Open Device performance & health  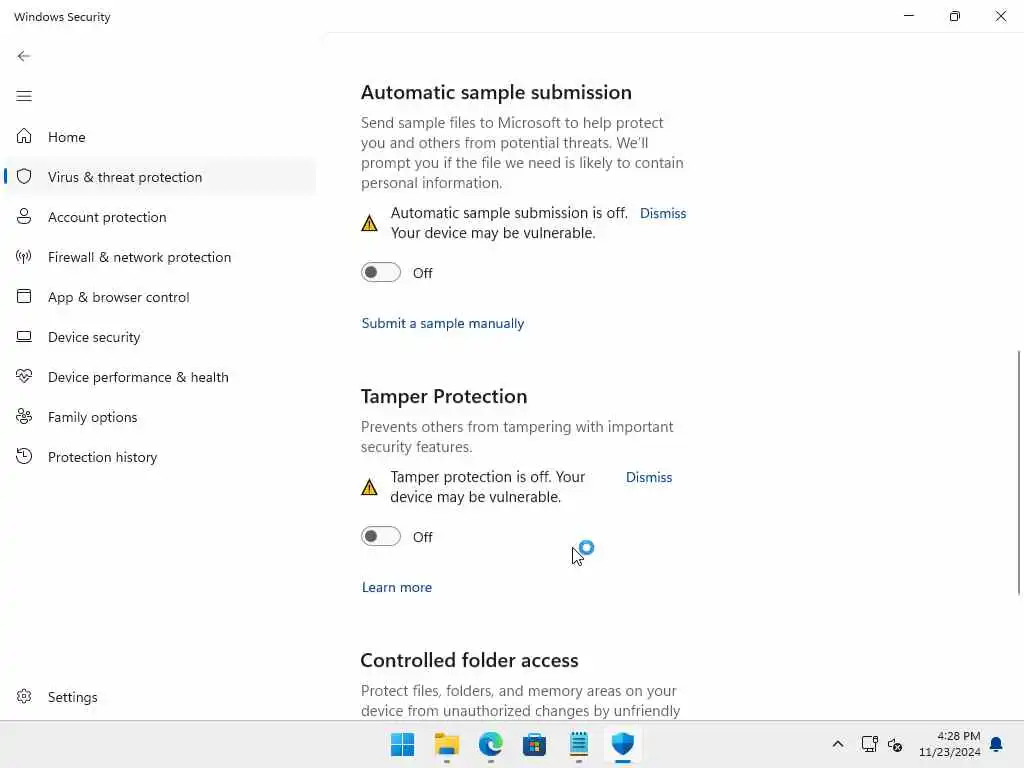[159, 377]
